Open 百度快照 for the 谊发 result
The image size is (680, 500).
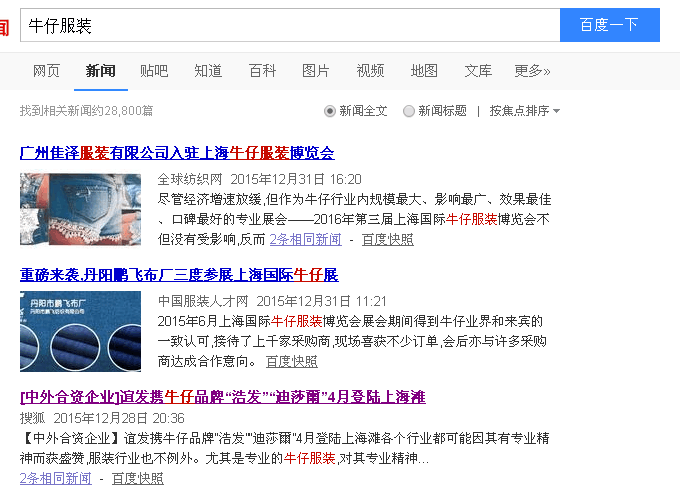(138, 478)
